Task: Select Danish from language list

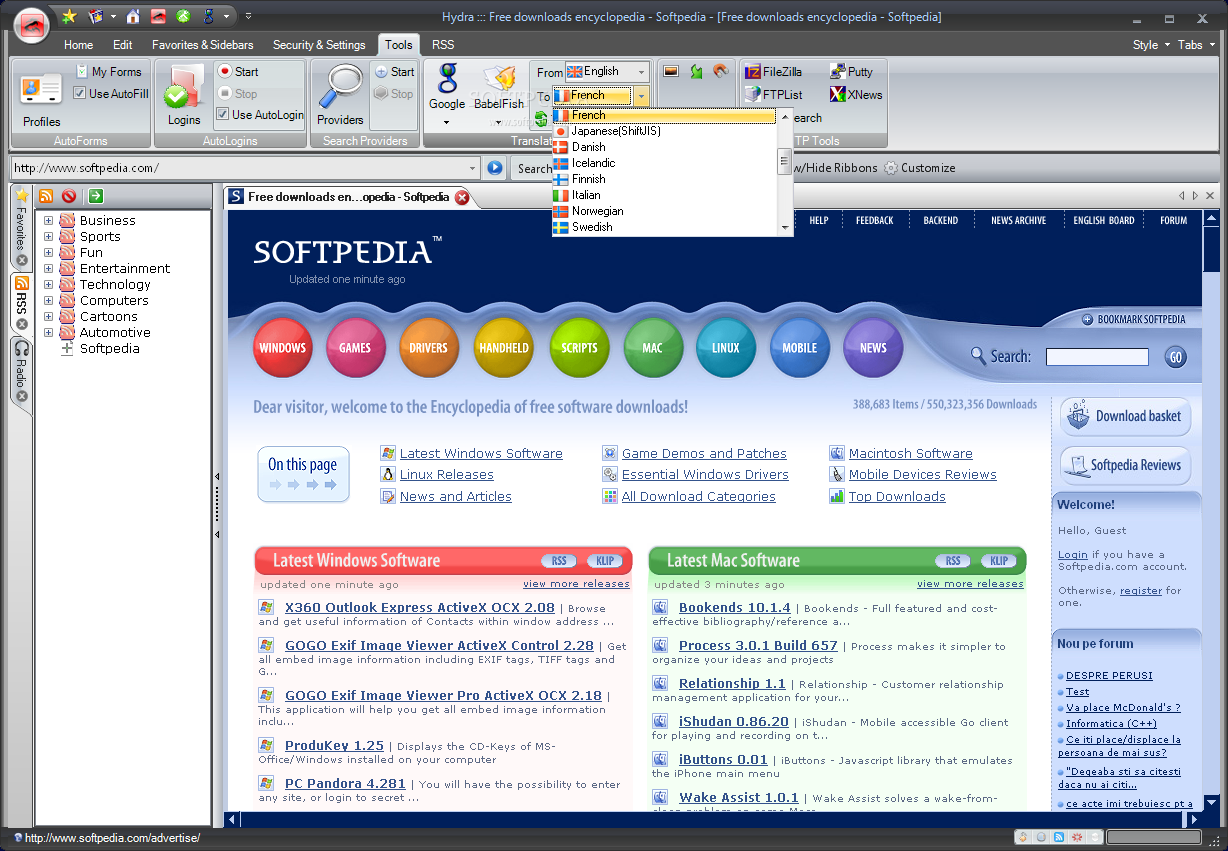Action: tap(664, 147)
